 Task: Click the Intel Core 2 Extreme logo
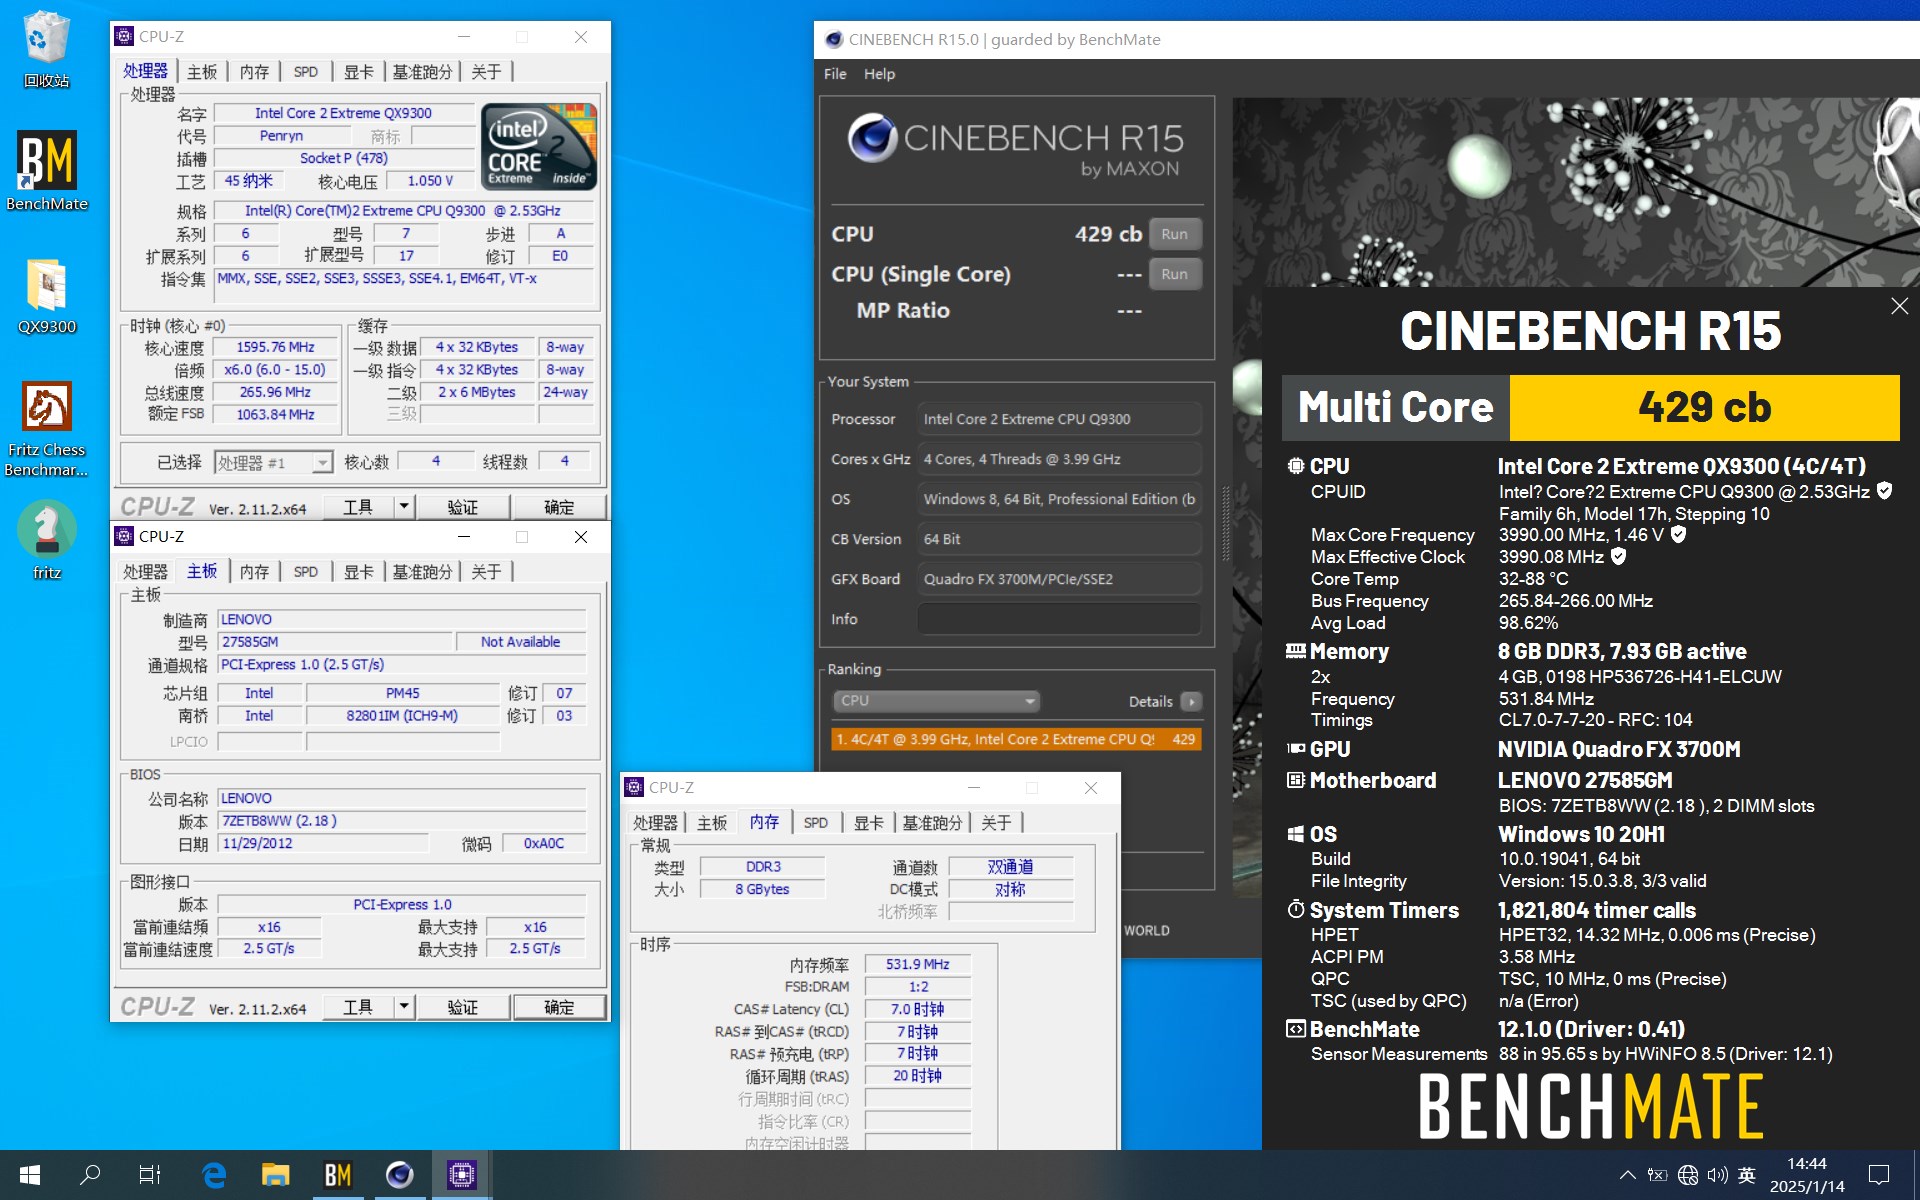coord(539,146)
